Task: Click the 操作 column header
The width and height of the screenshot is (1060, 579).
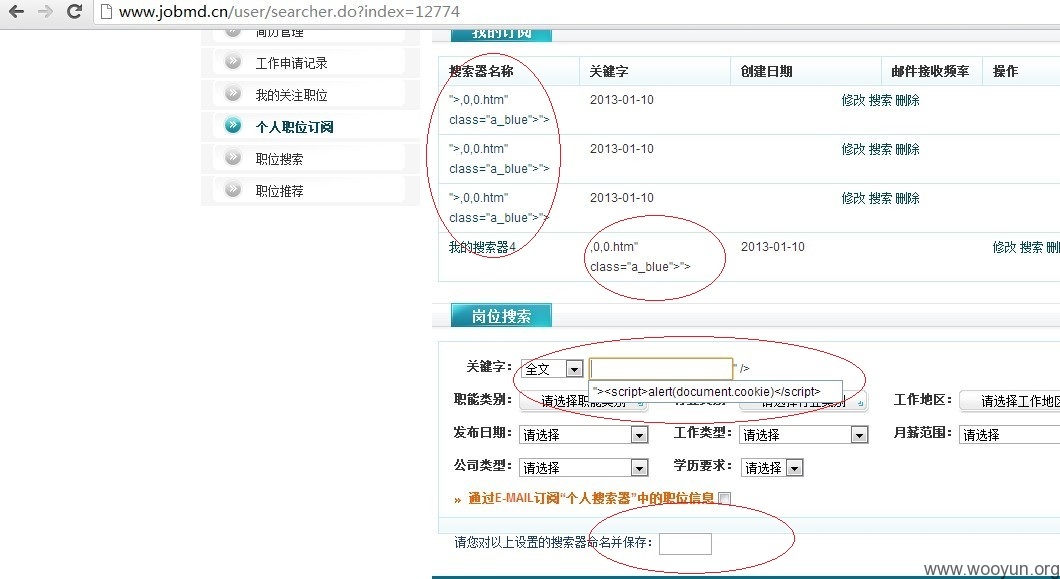Action: (1005, 71)
